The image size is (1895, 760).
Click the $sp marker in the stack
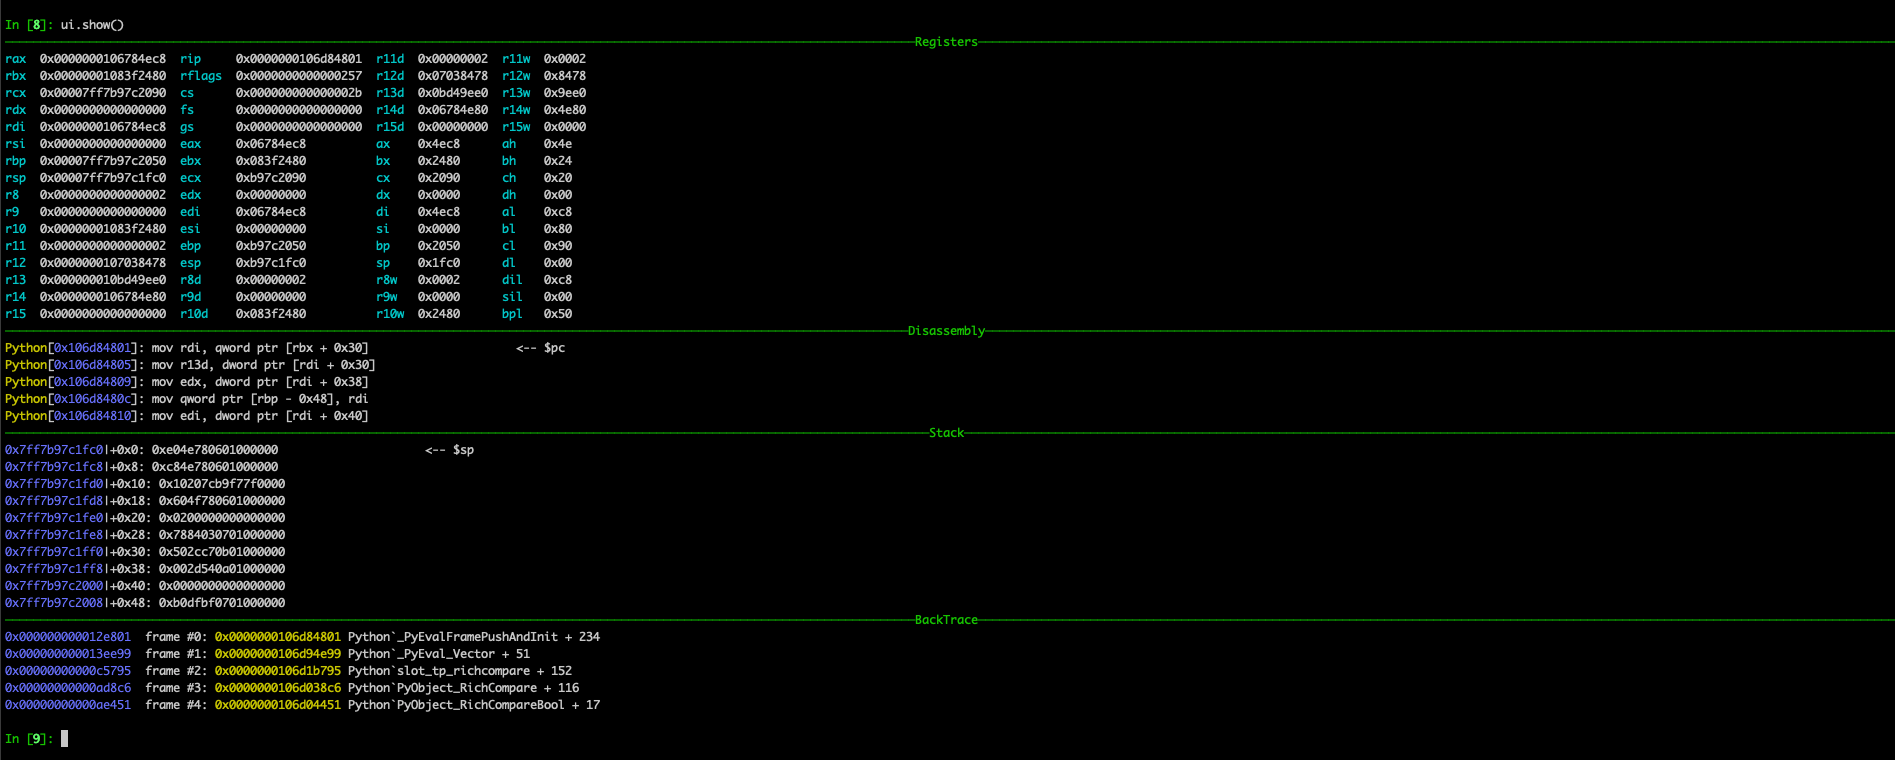coord(449,450)
